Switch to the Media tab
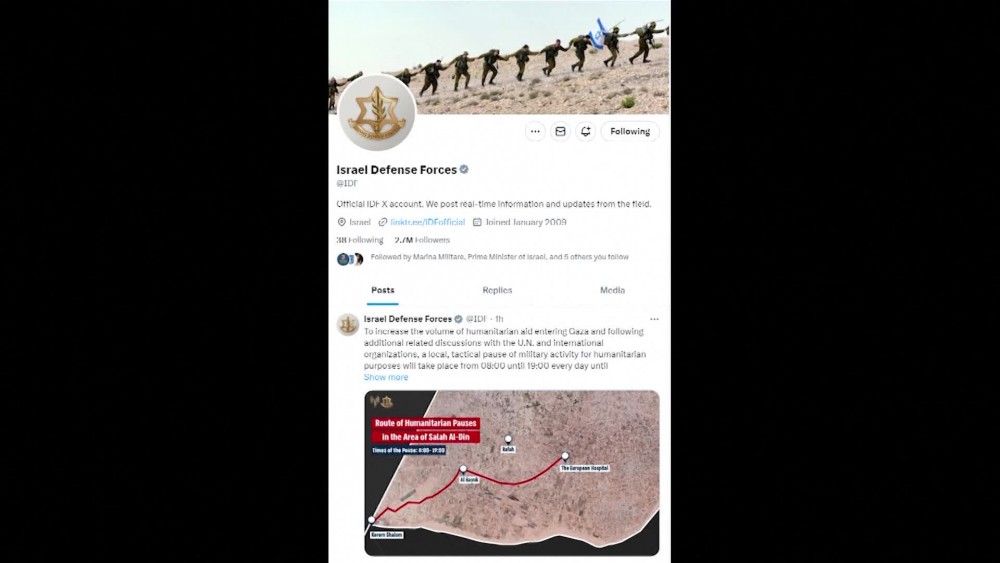Viewport: 1000px width, 563px height. 612,290
